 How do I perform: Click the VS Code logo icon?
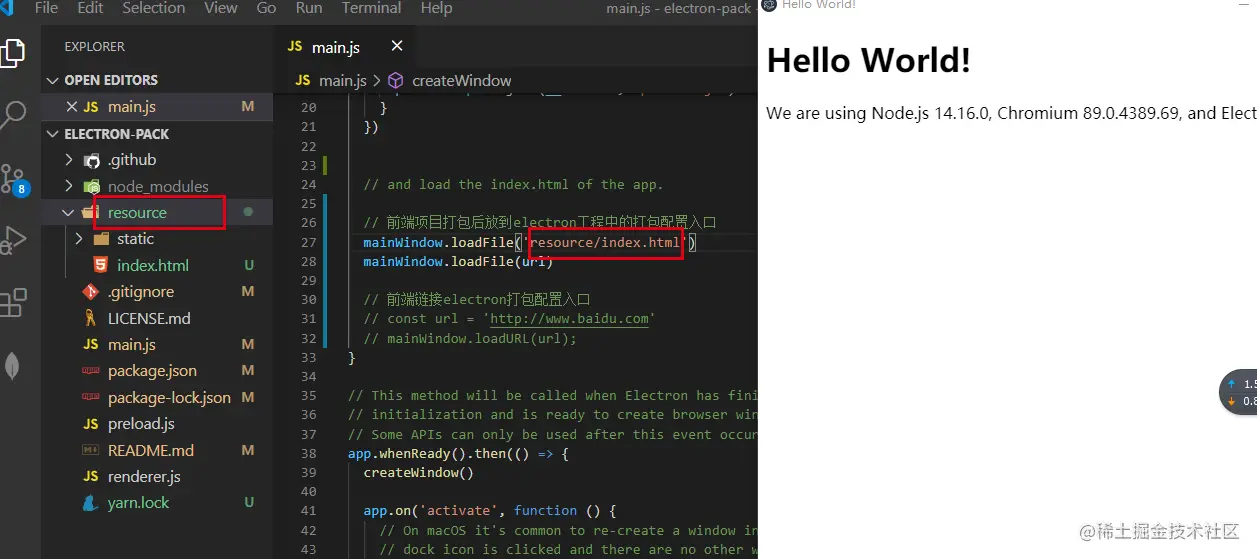(8, 7)
